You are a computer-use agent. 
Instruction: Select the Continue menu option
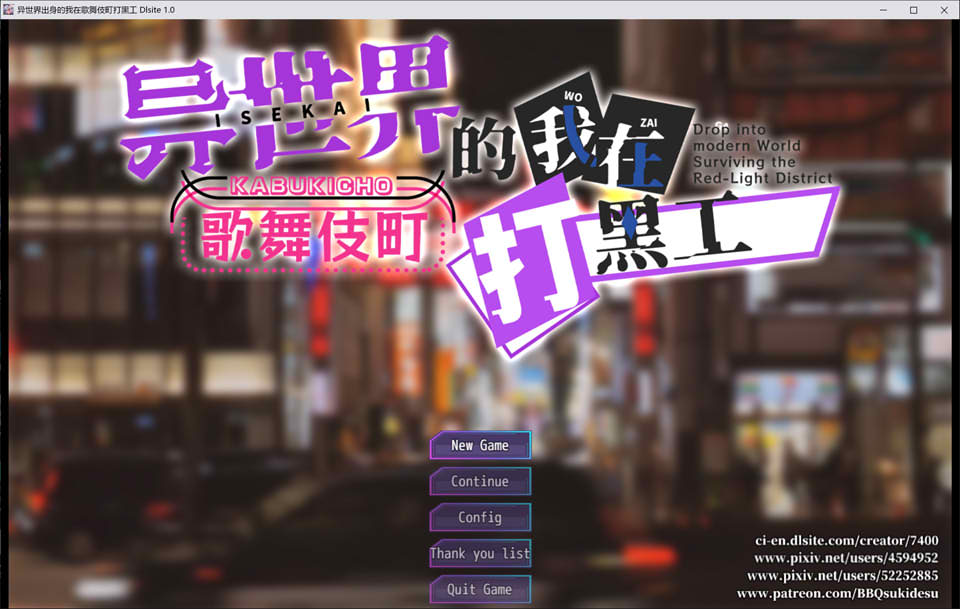coord(480,482)
